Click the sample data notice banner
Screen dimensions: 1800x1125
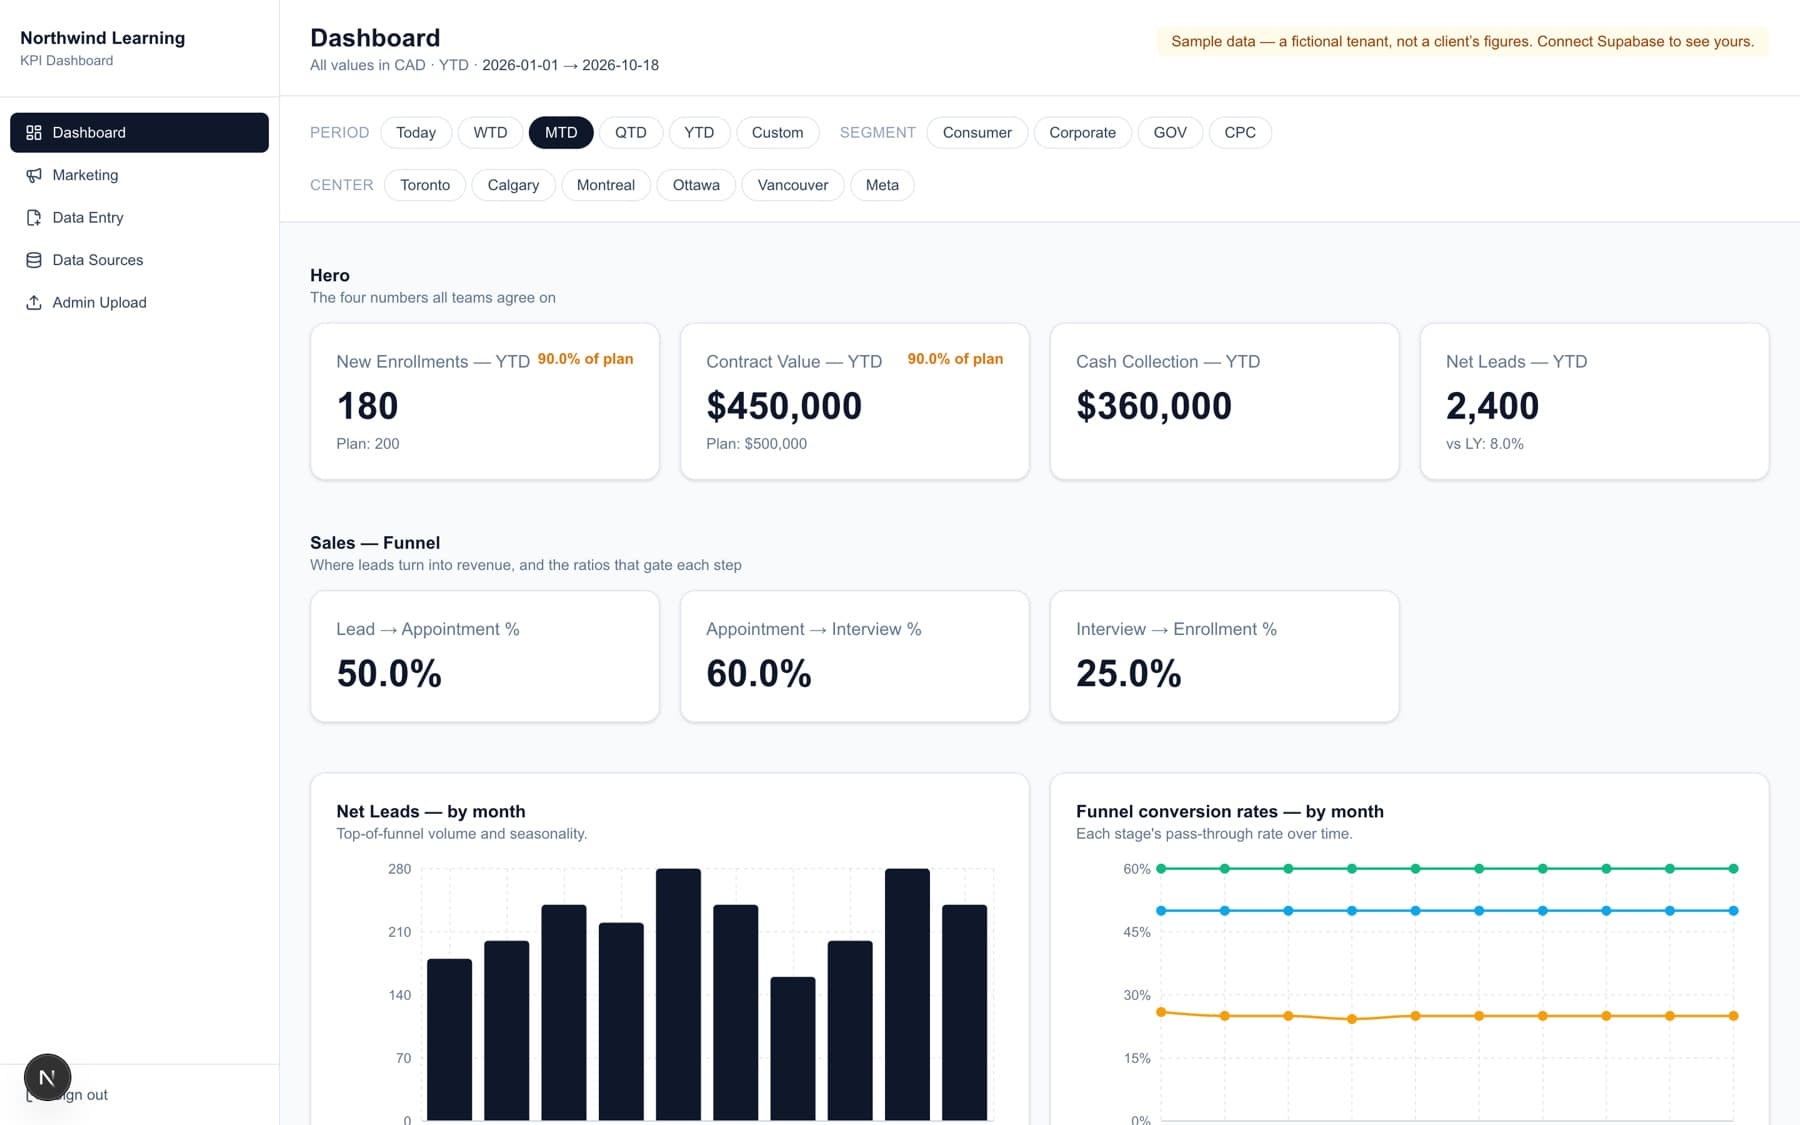click(x=1462, y=41)
